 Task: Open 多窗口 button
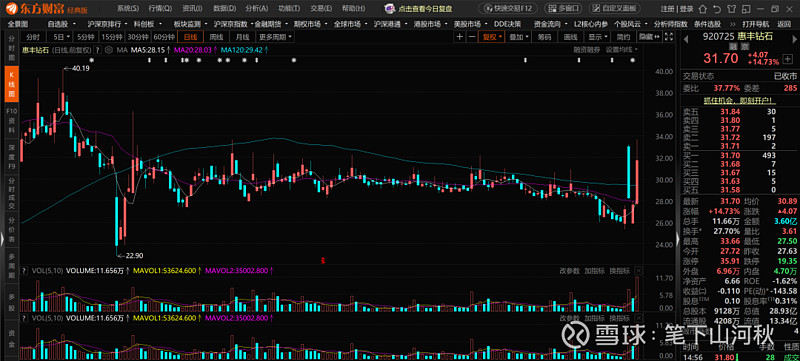tap(564, 9)
